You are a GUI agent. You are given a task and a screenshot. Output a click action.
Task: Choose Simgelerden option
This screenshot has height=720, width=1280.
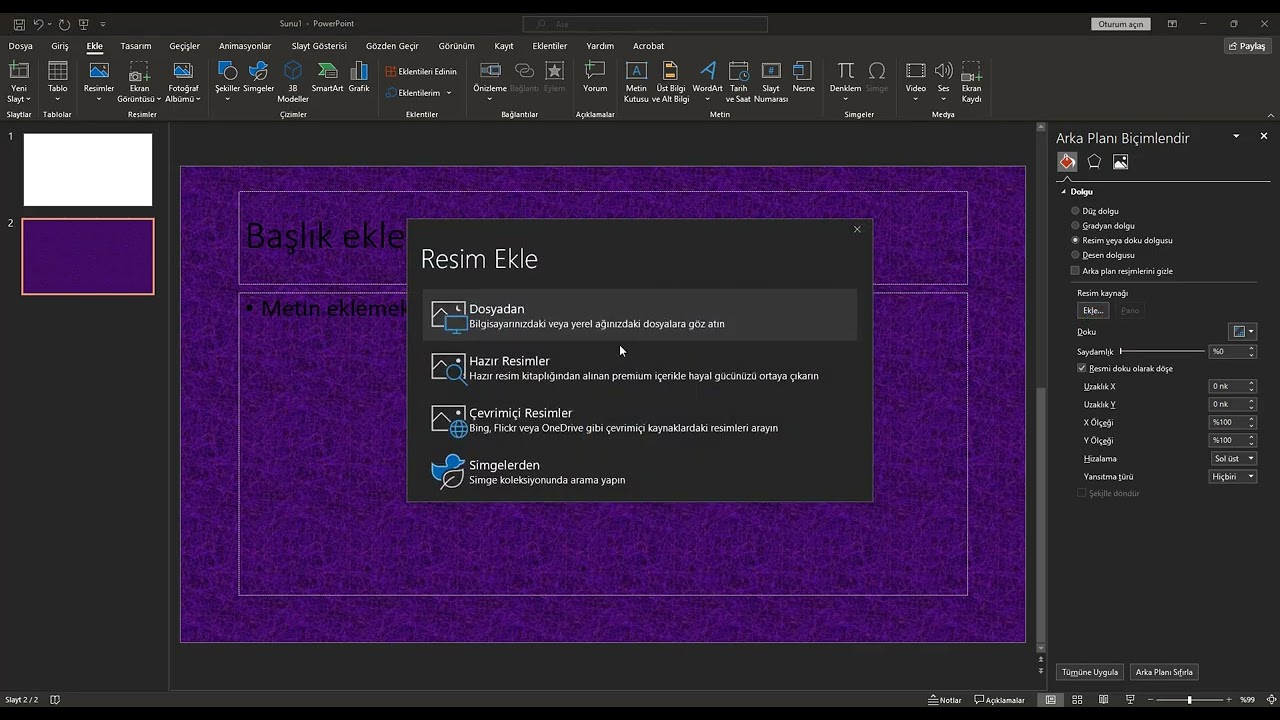[x=640, y=472]
